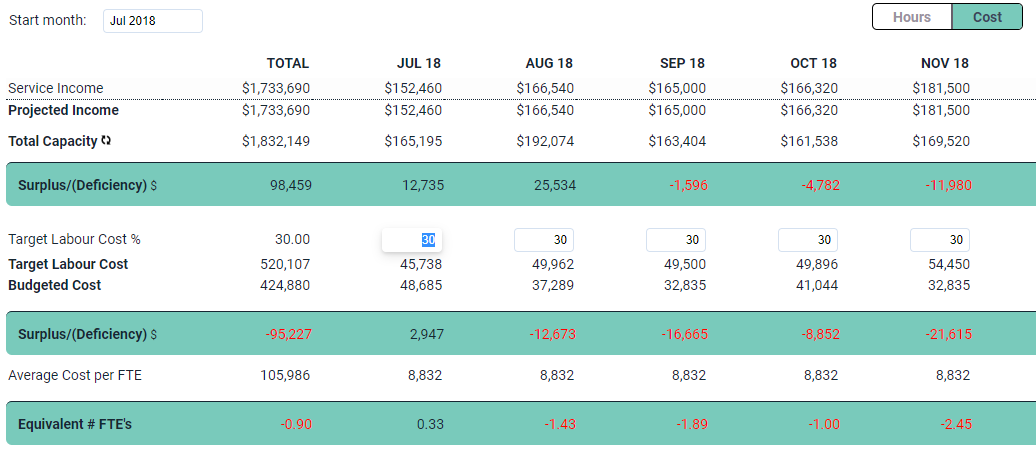Click Jul 18 Target Labour Cost 45,738
The height and width of the screenshot is (449, 1036).
(x=421, y=264)
